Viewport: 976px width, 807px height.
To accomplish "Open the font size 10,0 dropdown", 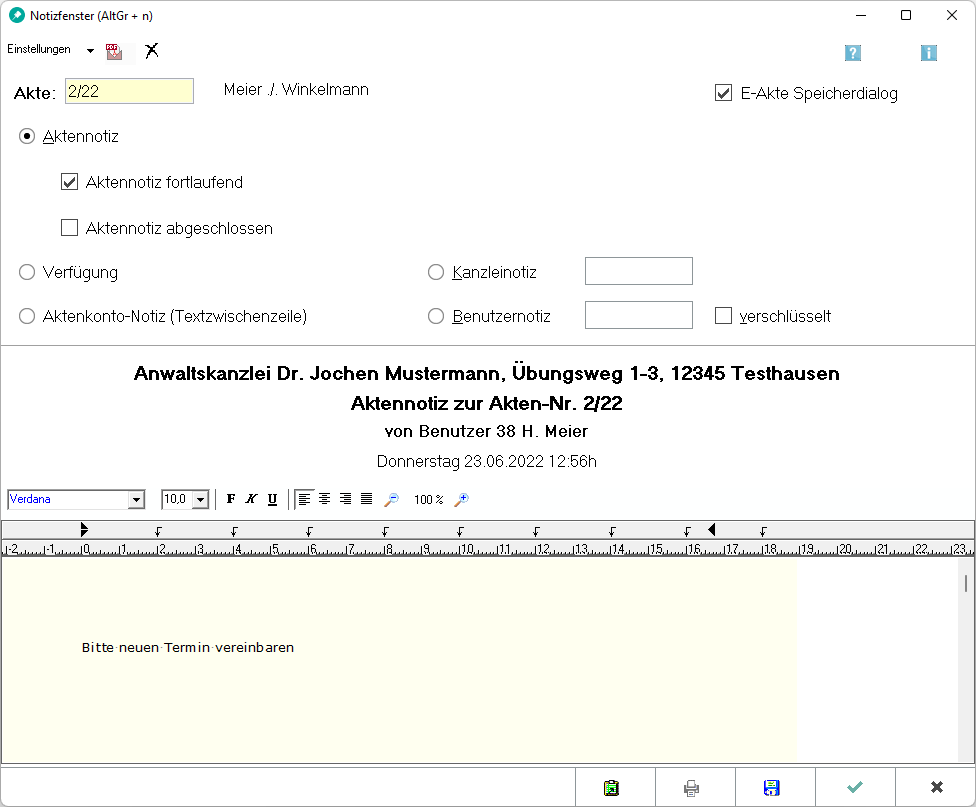I will click(x=200, y=499).
